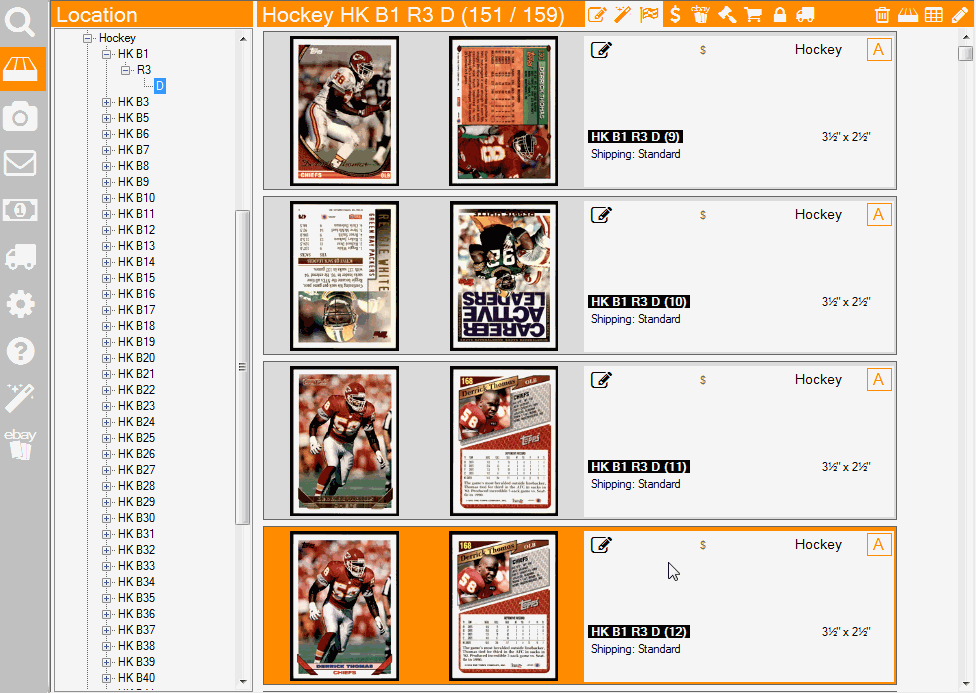Image resolution: width=976 pixels, height=693 pixels.
Task: Open the dollar bill section in the sidebar
Action: coord(20,210)
